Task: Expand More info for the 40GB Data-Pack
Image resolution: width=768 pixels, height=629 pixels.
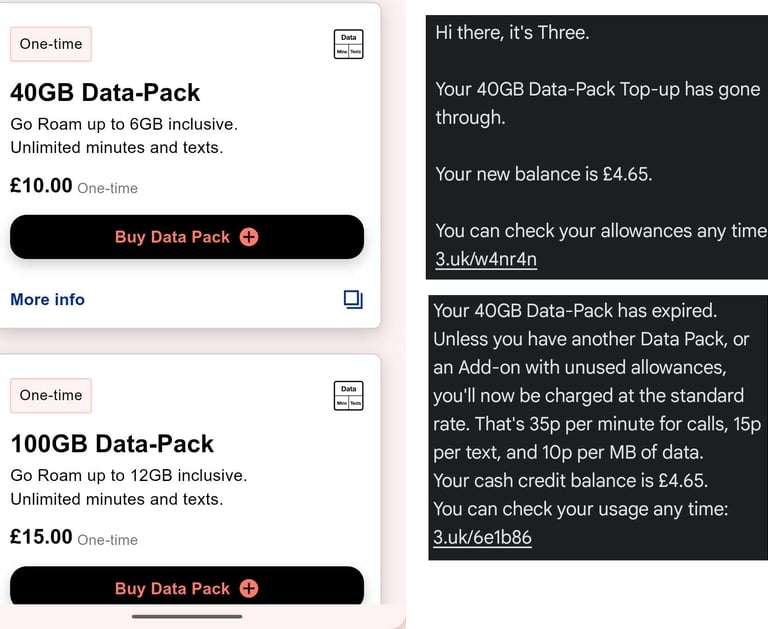Action: click(48, 299)
